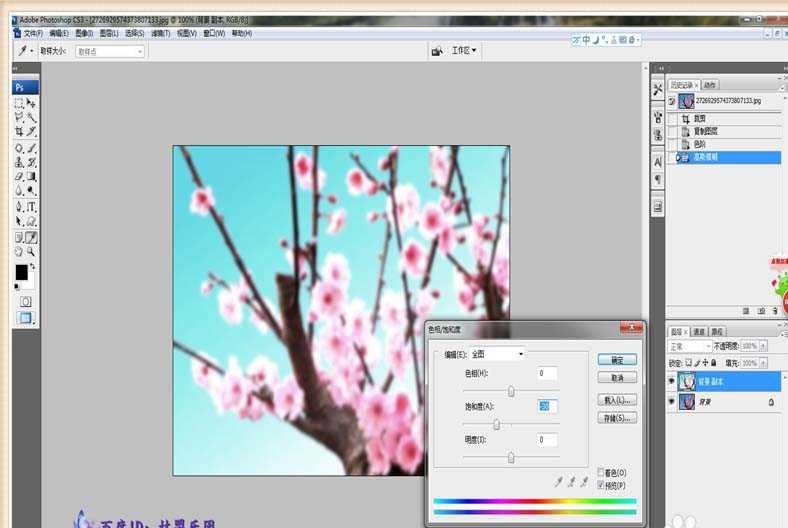Select the Type (T) tool
The width and height of the screenshot is (788, 528).
click(32, 206)
